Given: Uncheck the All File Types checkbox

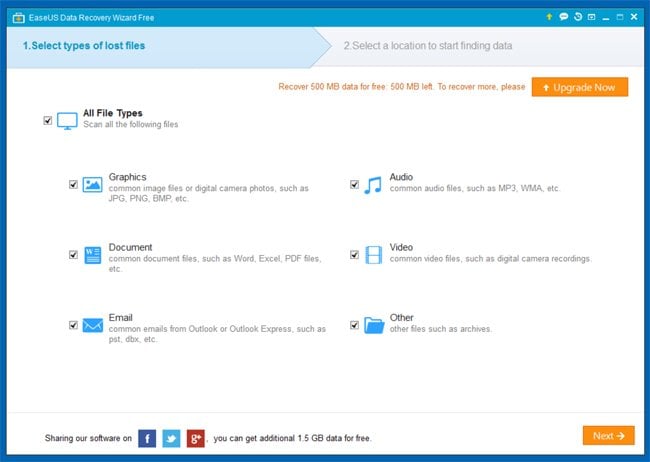Looking at the screenshot, I should (x=48, y=121).
